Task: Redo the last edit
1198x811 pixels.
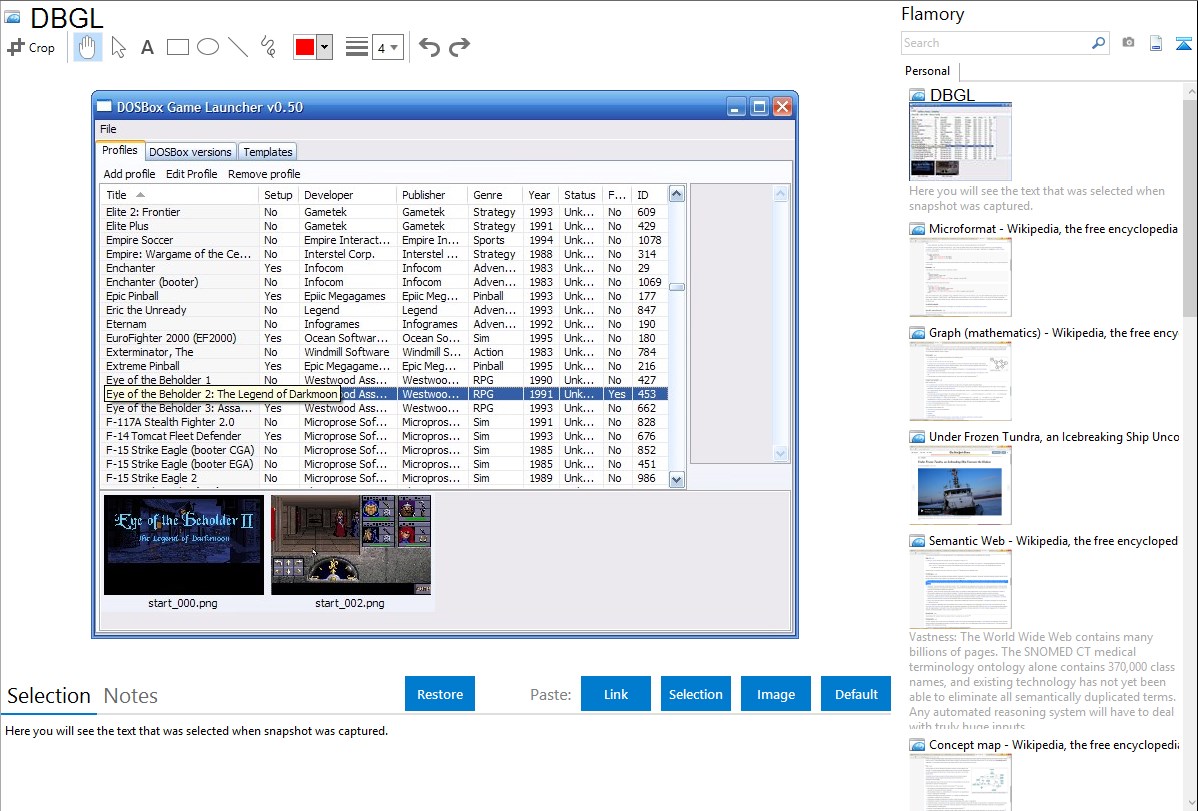Action: pyautogui.click(x=459, y=47)
